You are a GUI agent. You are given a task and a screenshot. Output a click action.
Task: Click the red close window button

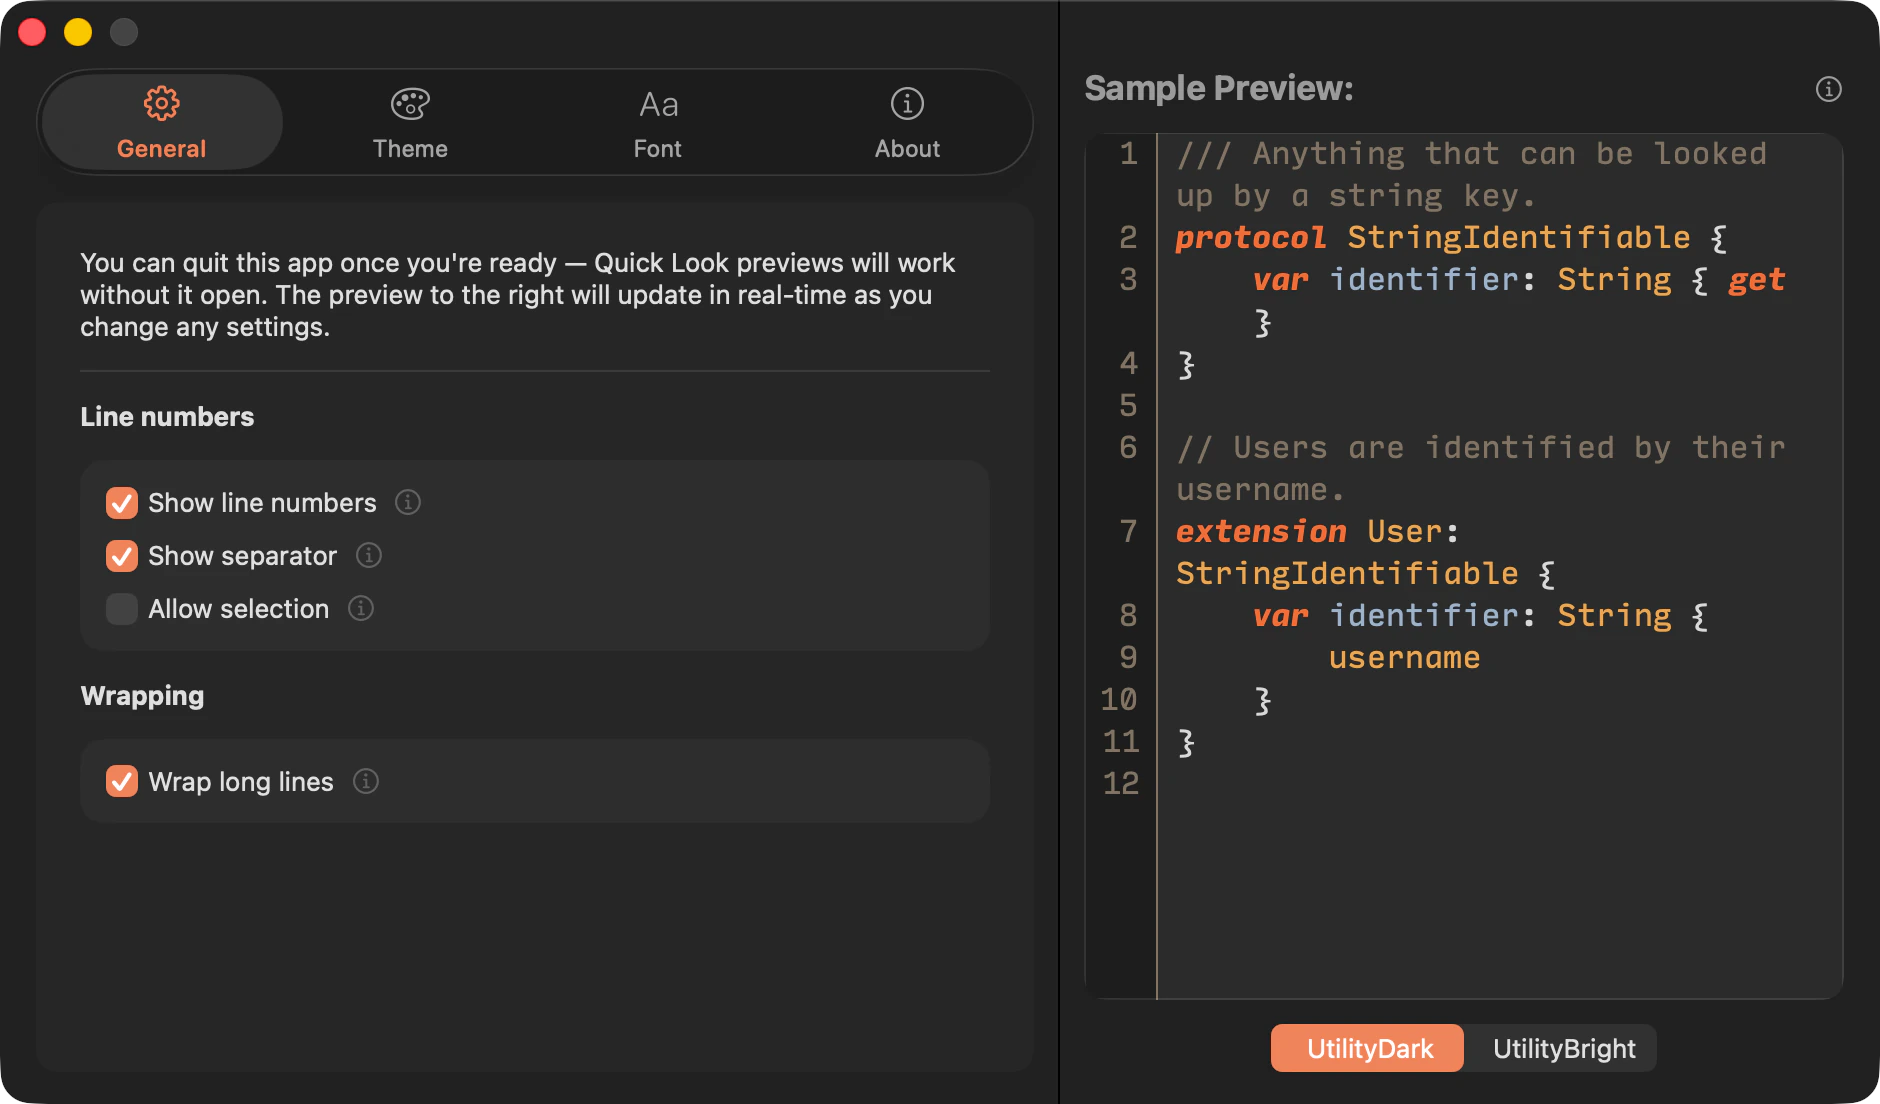[32, 32]
